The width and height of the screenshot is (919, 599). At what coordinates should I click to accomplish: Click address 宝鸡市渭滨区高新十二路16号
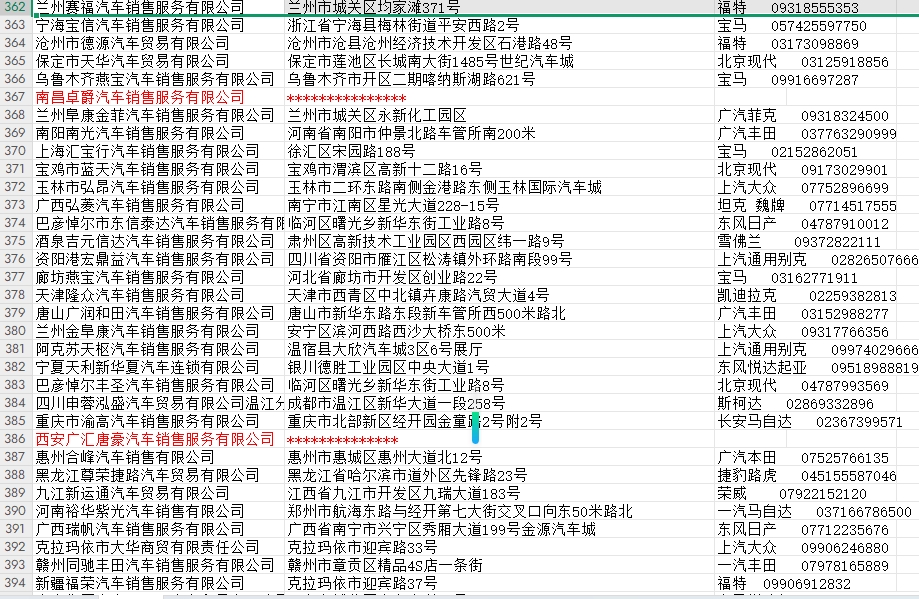(x=384, y=169)
